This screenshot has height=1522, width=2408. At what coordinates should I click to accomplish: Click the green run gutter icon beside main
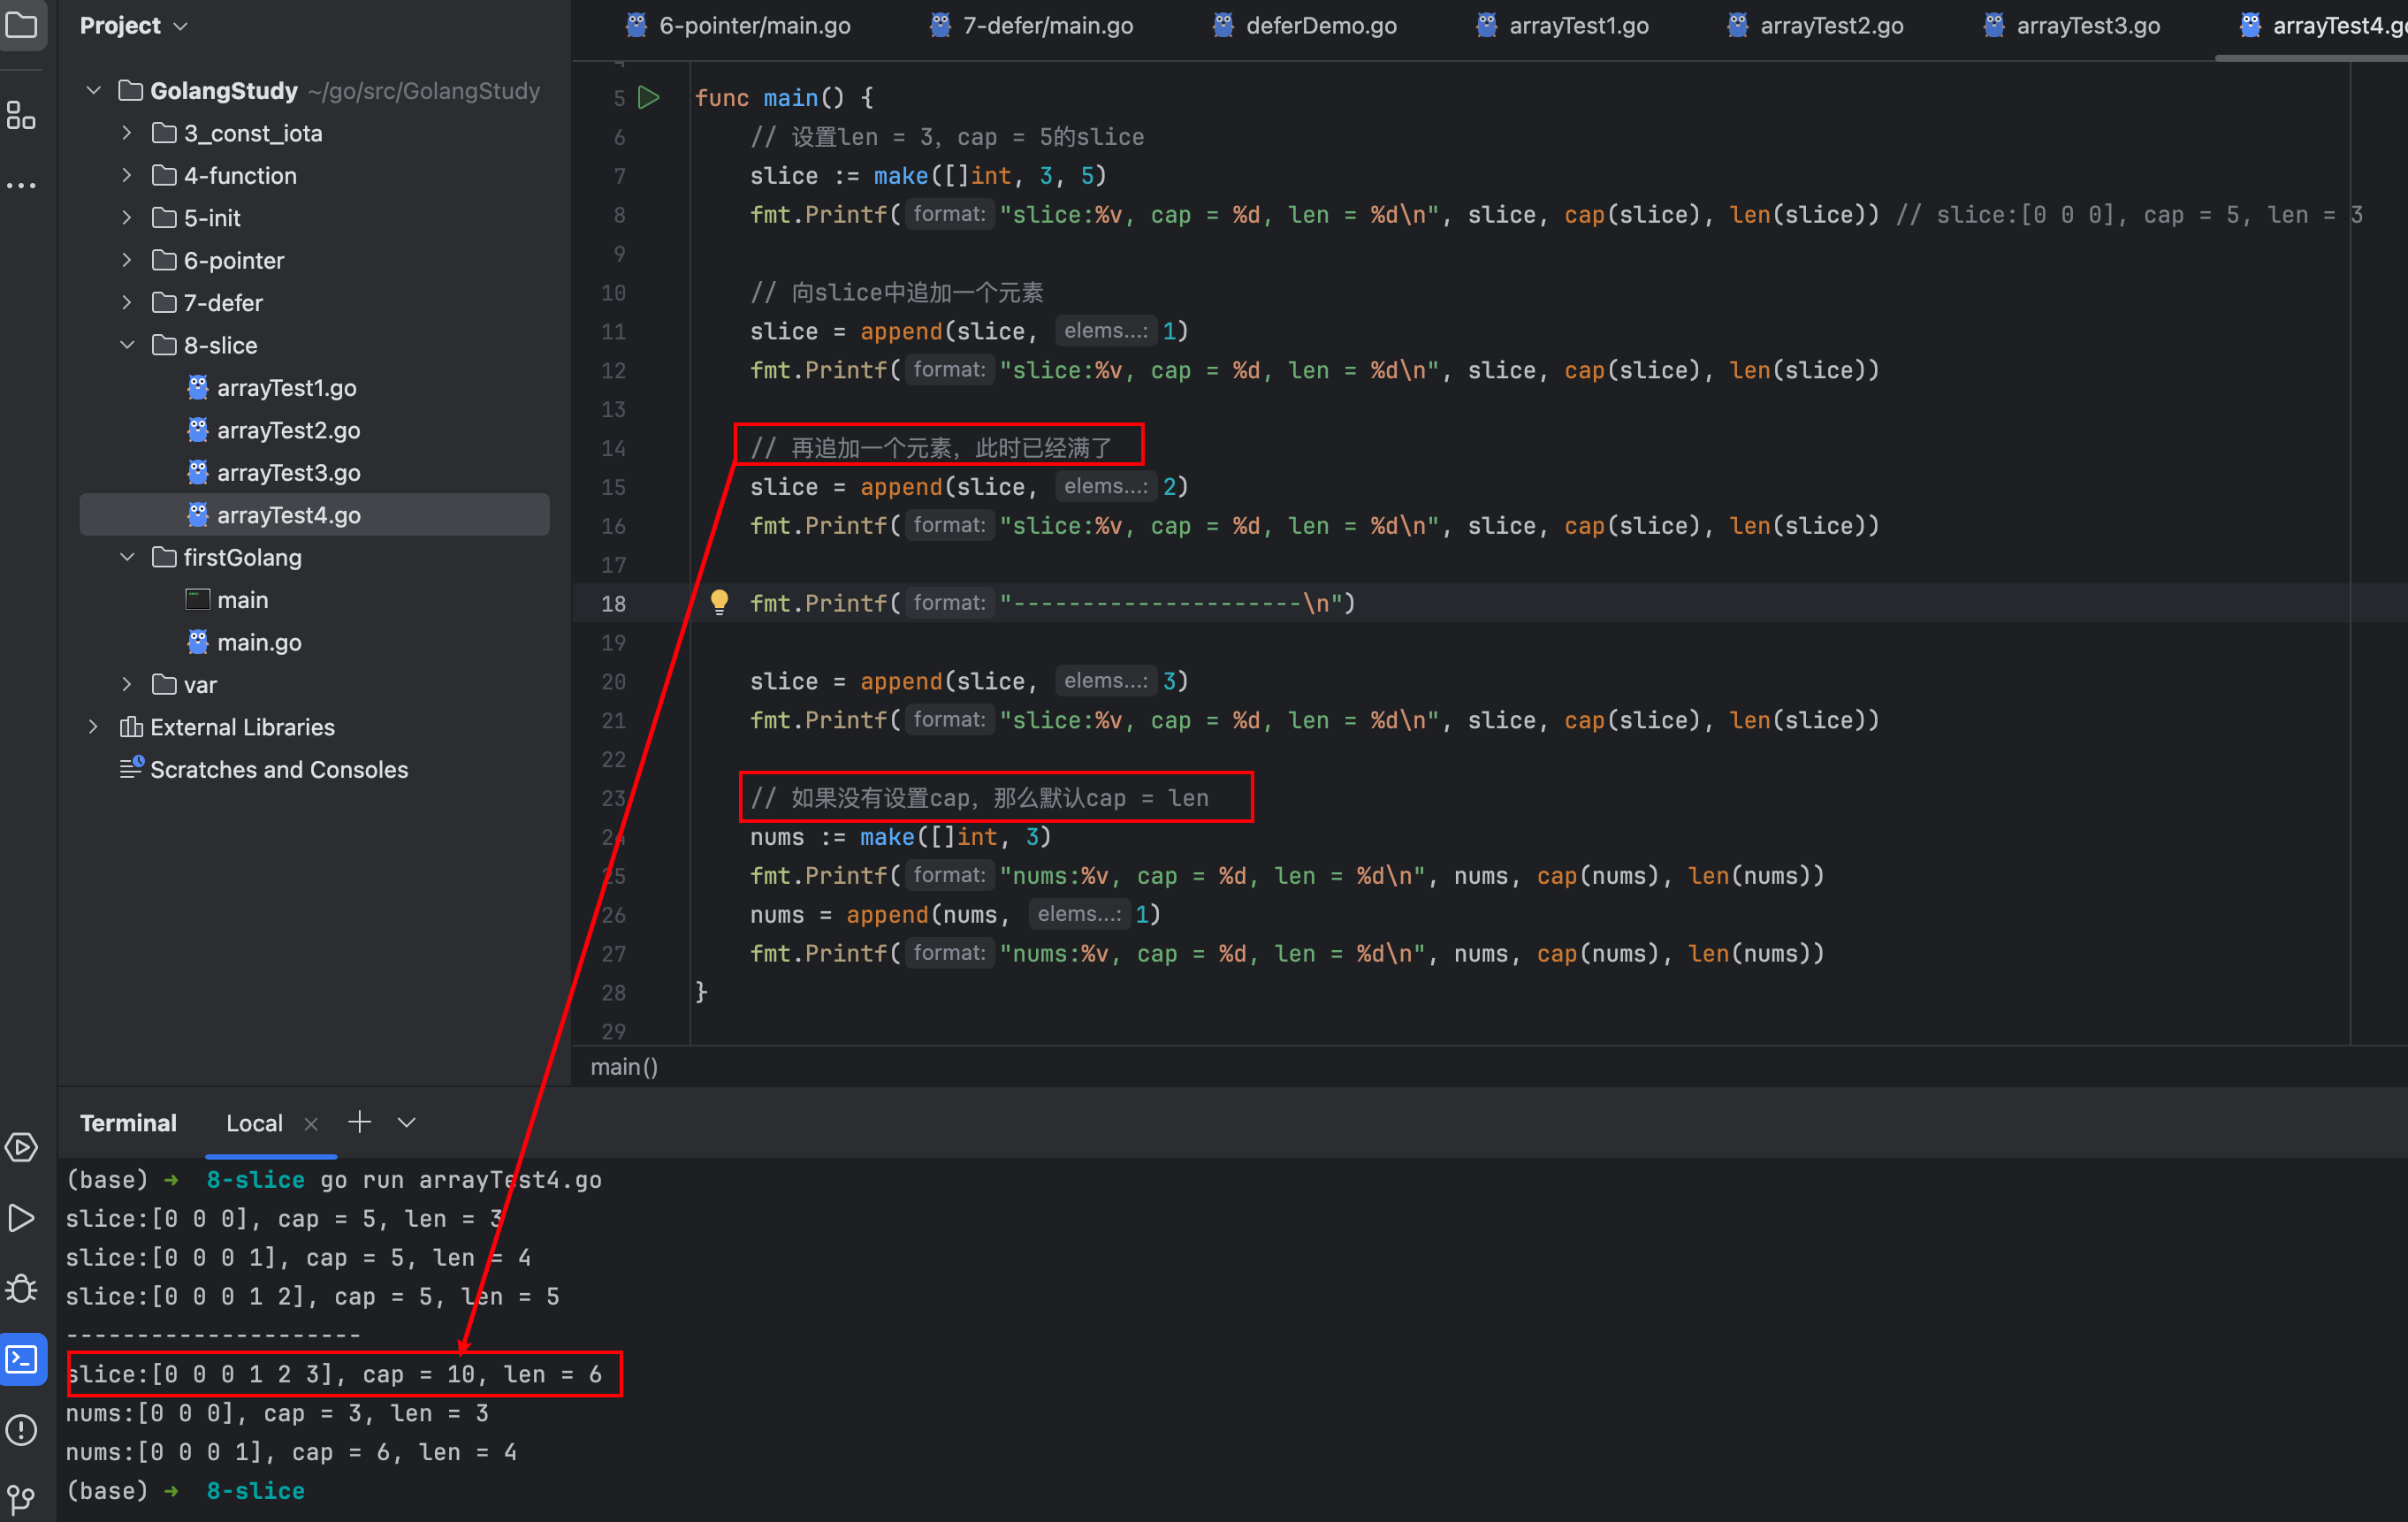[648, 97]
